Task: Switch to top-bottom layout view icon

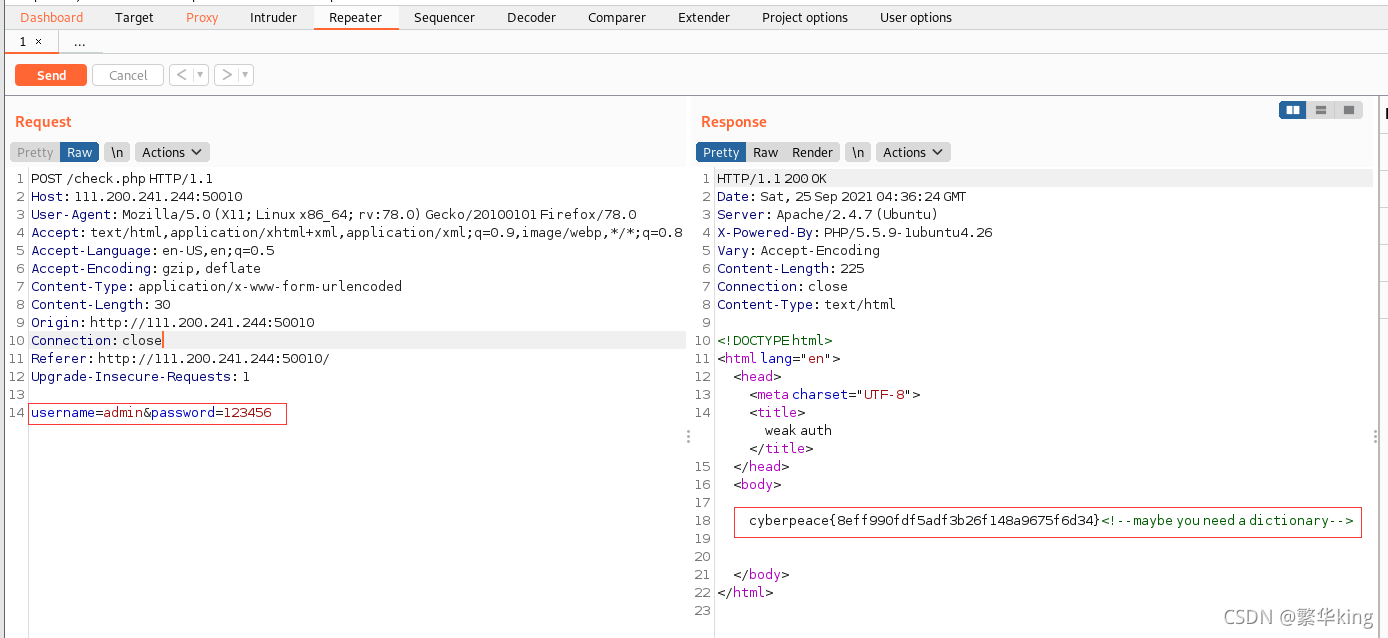Action: coord(1321,110)
